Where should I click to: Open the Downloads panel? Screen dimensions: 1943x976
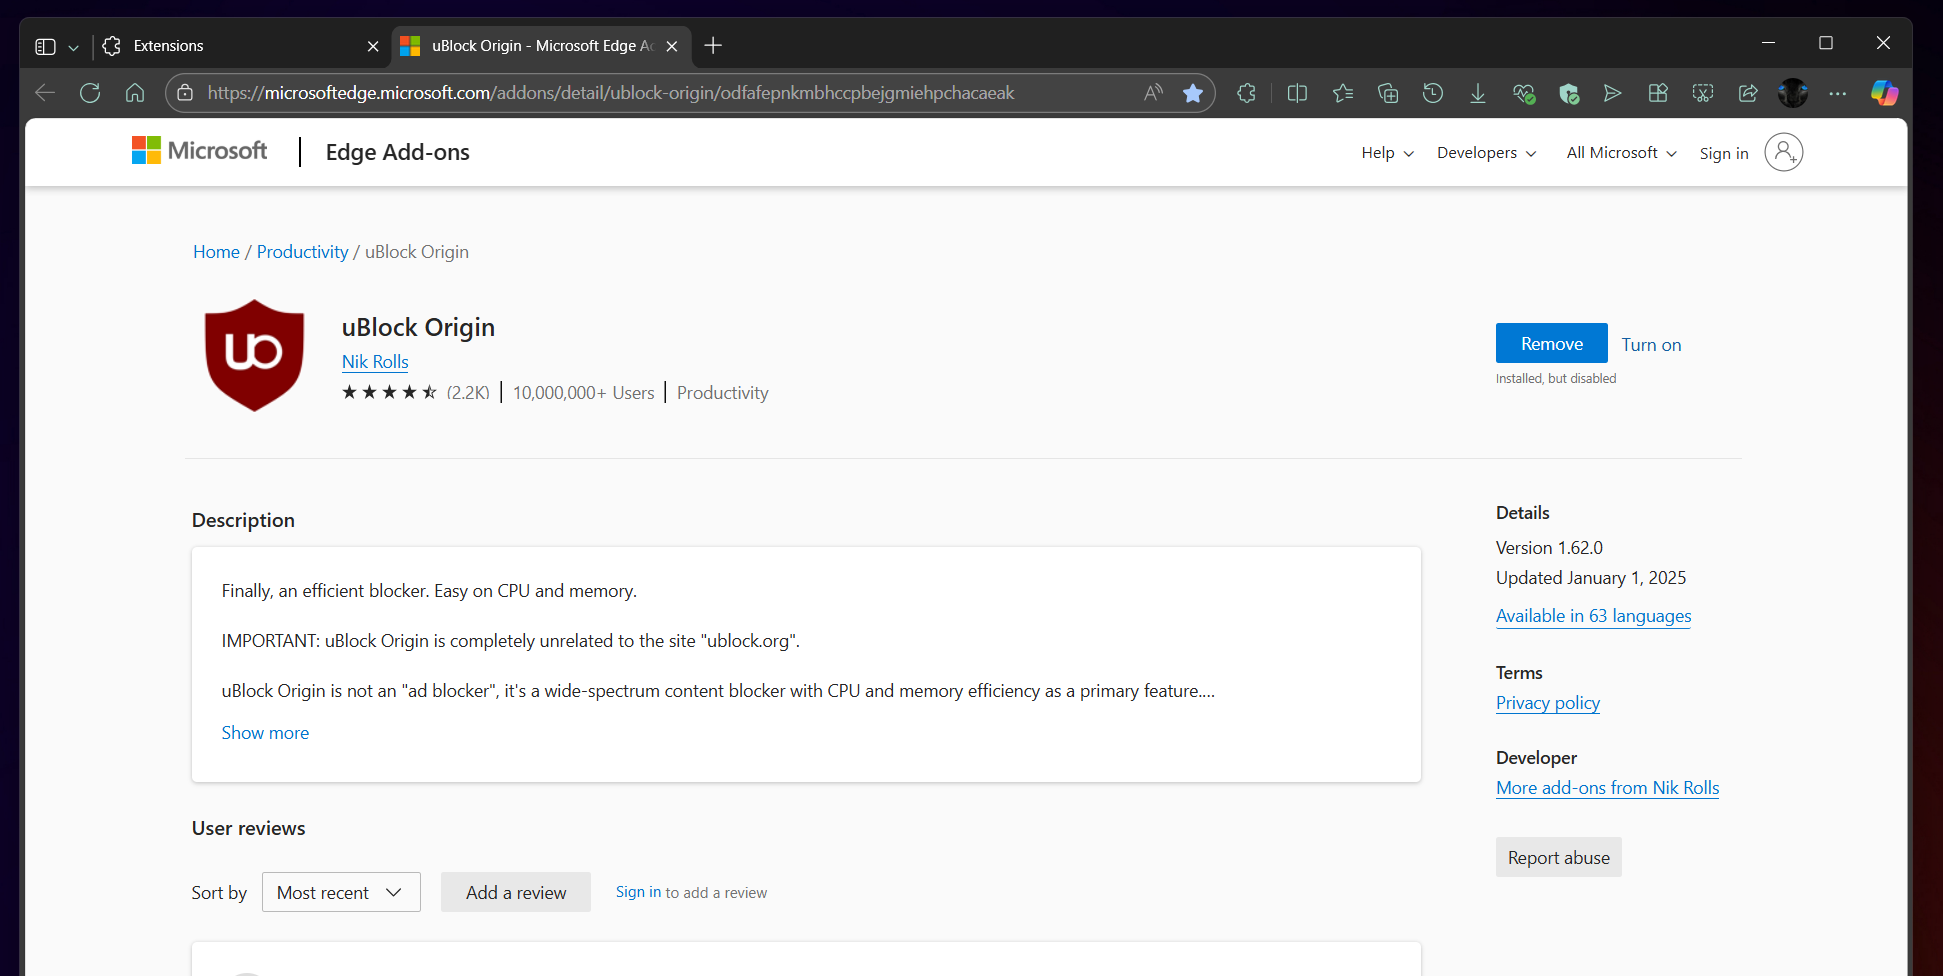(1478, 93)
